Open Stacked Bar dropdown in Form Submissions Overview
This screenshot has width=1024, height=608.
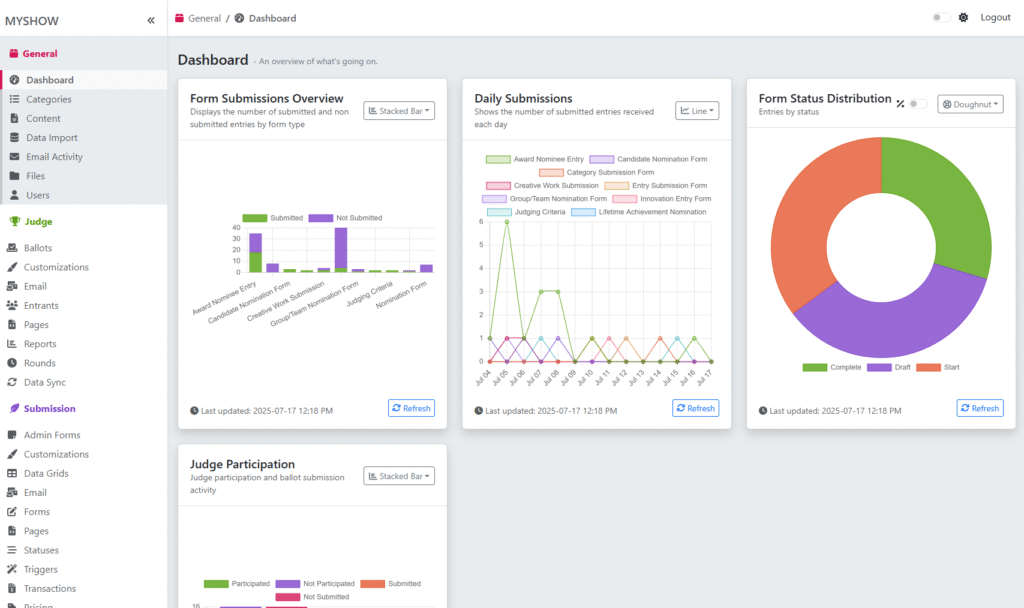[399, 111]
